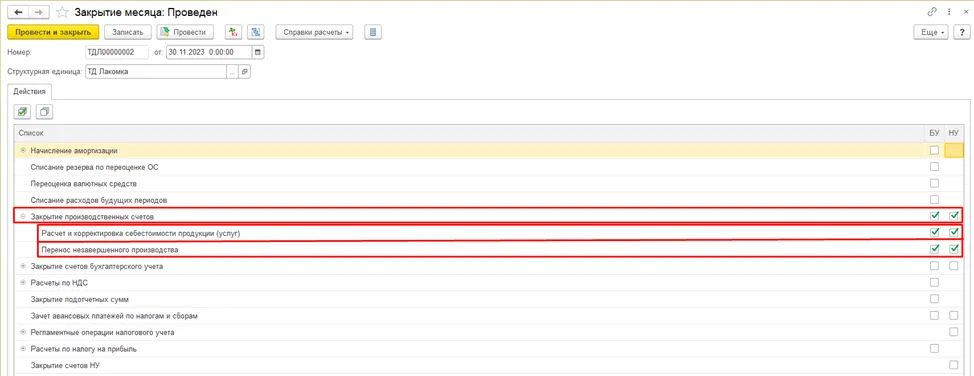
Task: Open Справки расчеты dropdown
Action: click(314, 32)
